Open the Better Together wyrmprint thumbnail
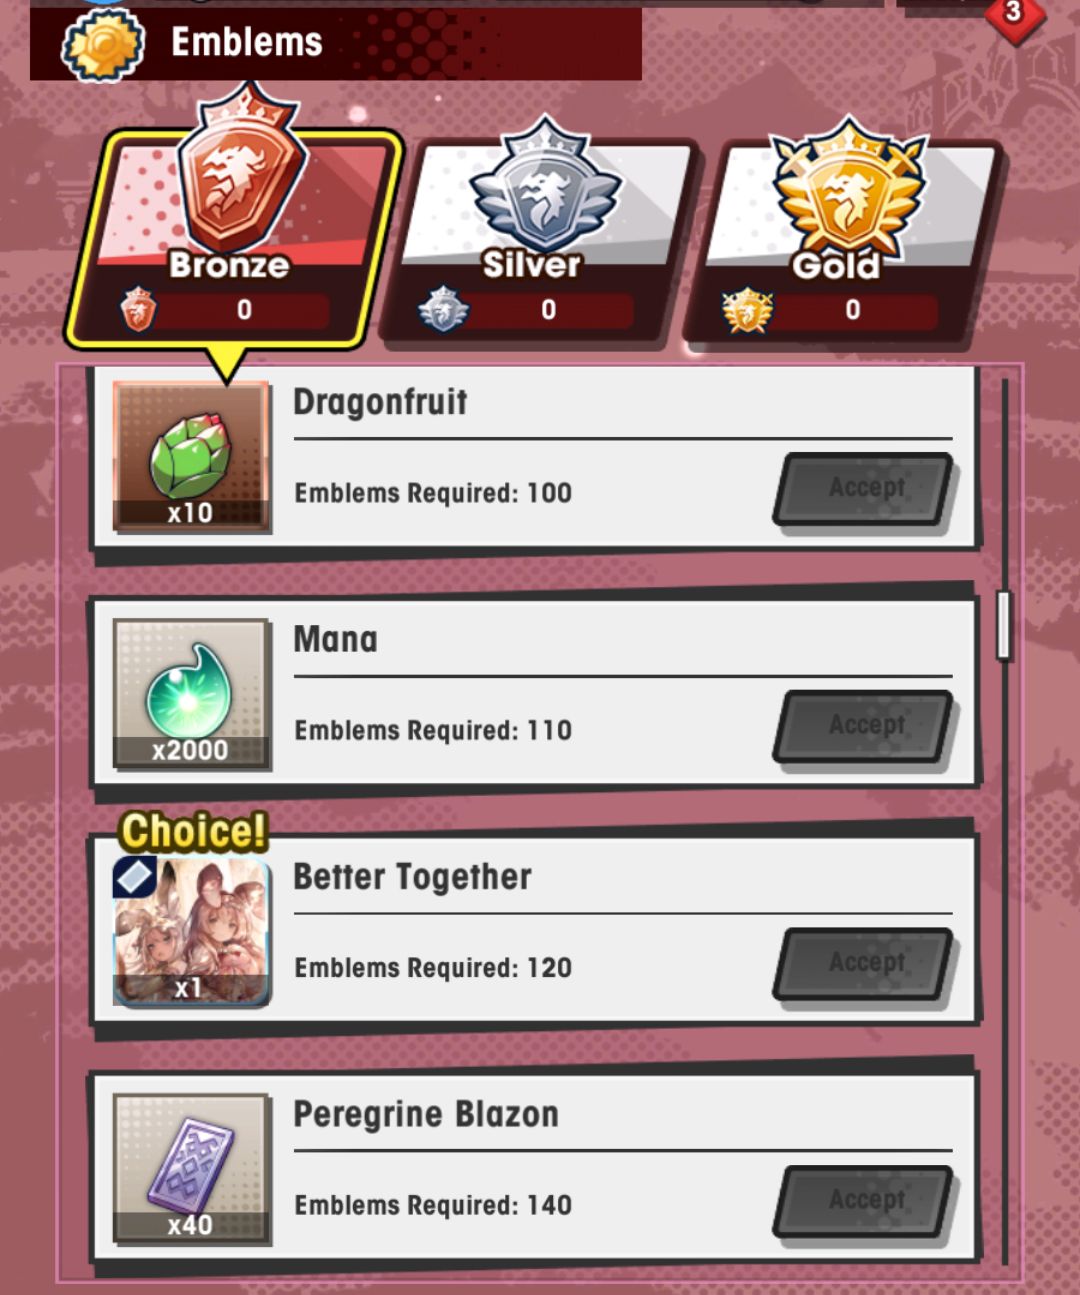The width and height of the screenshot is (1080, 1295). pyautogui.click(x=191, y=930)
